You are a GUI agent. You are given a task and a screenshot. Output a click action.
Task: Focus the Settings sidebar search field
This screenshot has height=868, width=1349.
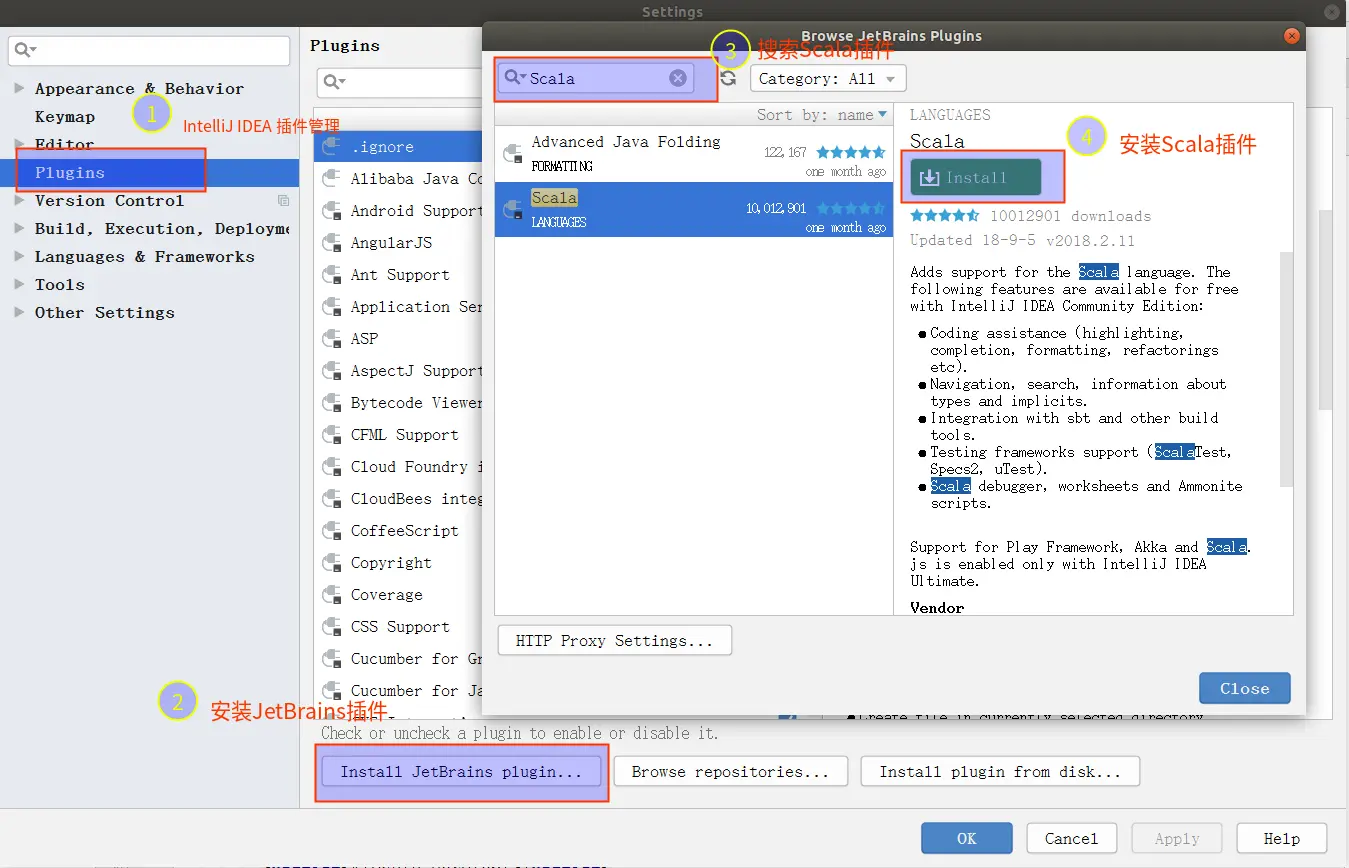point(149,50)
